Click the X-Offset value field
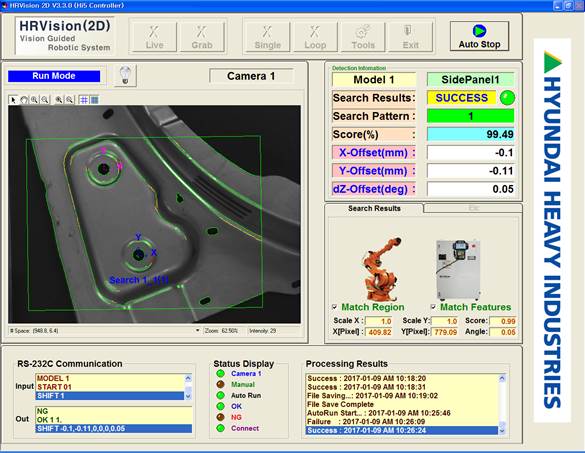585x453 pixels. [x=471, y=153]
